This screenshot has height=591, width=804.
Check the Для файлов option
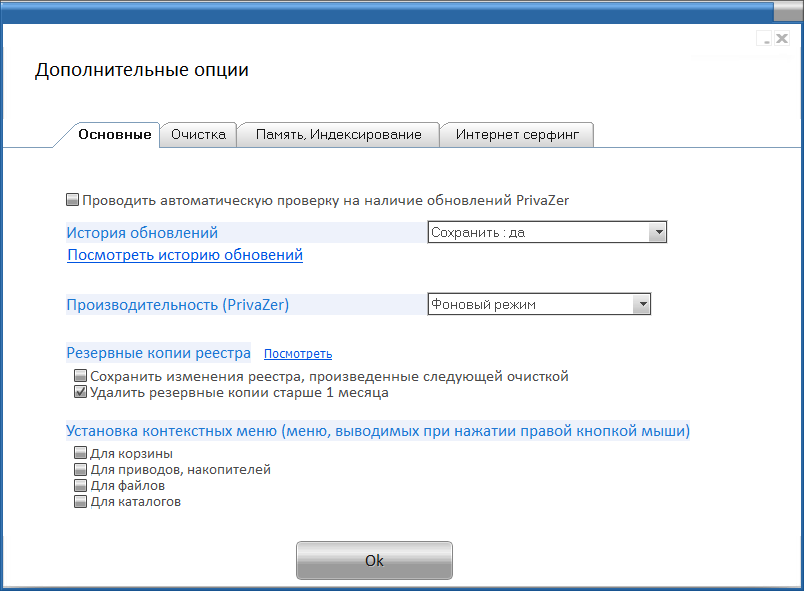point(81,485)
